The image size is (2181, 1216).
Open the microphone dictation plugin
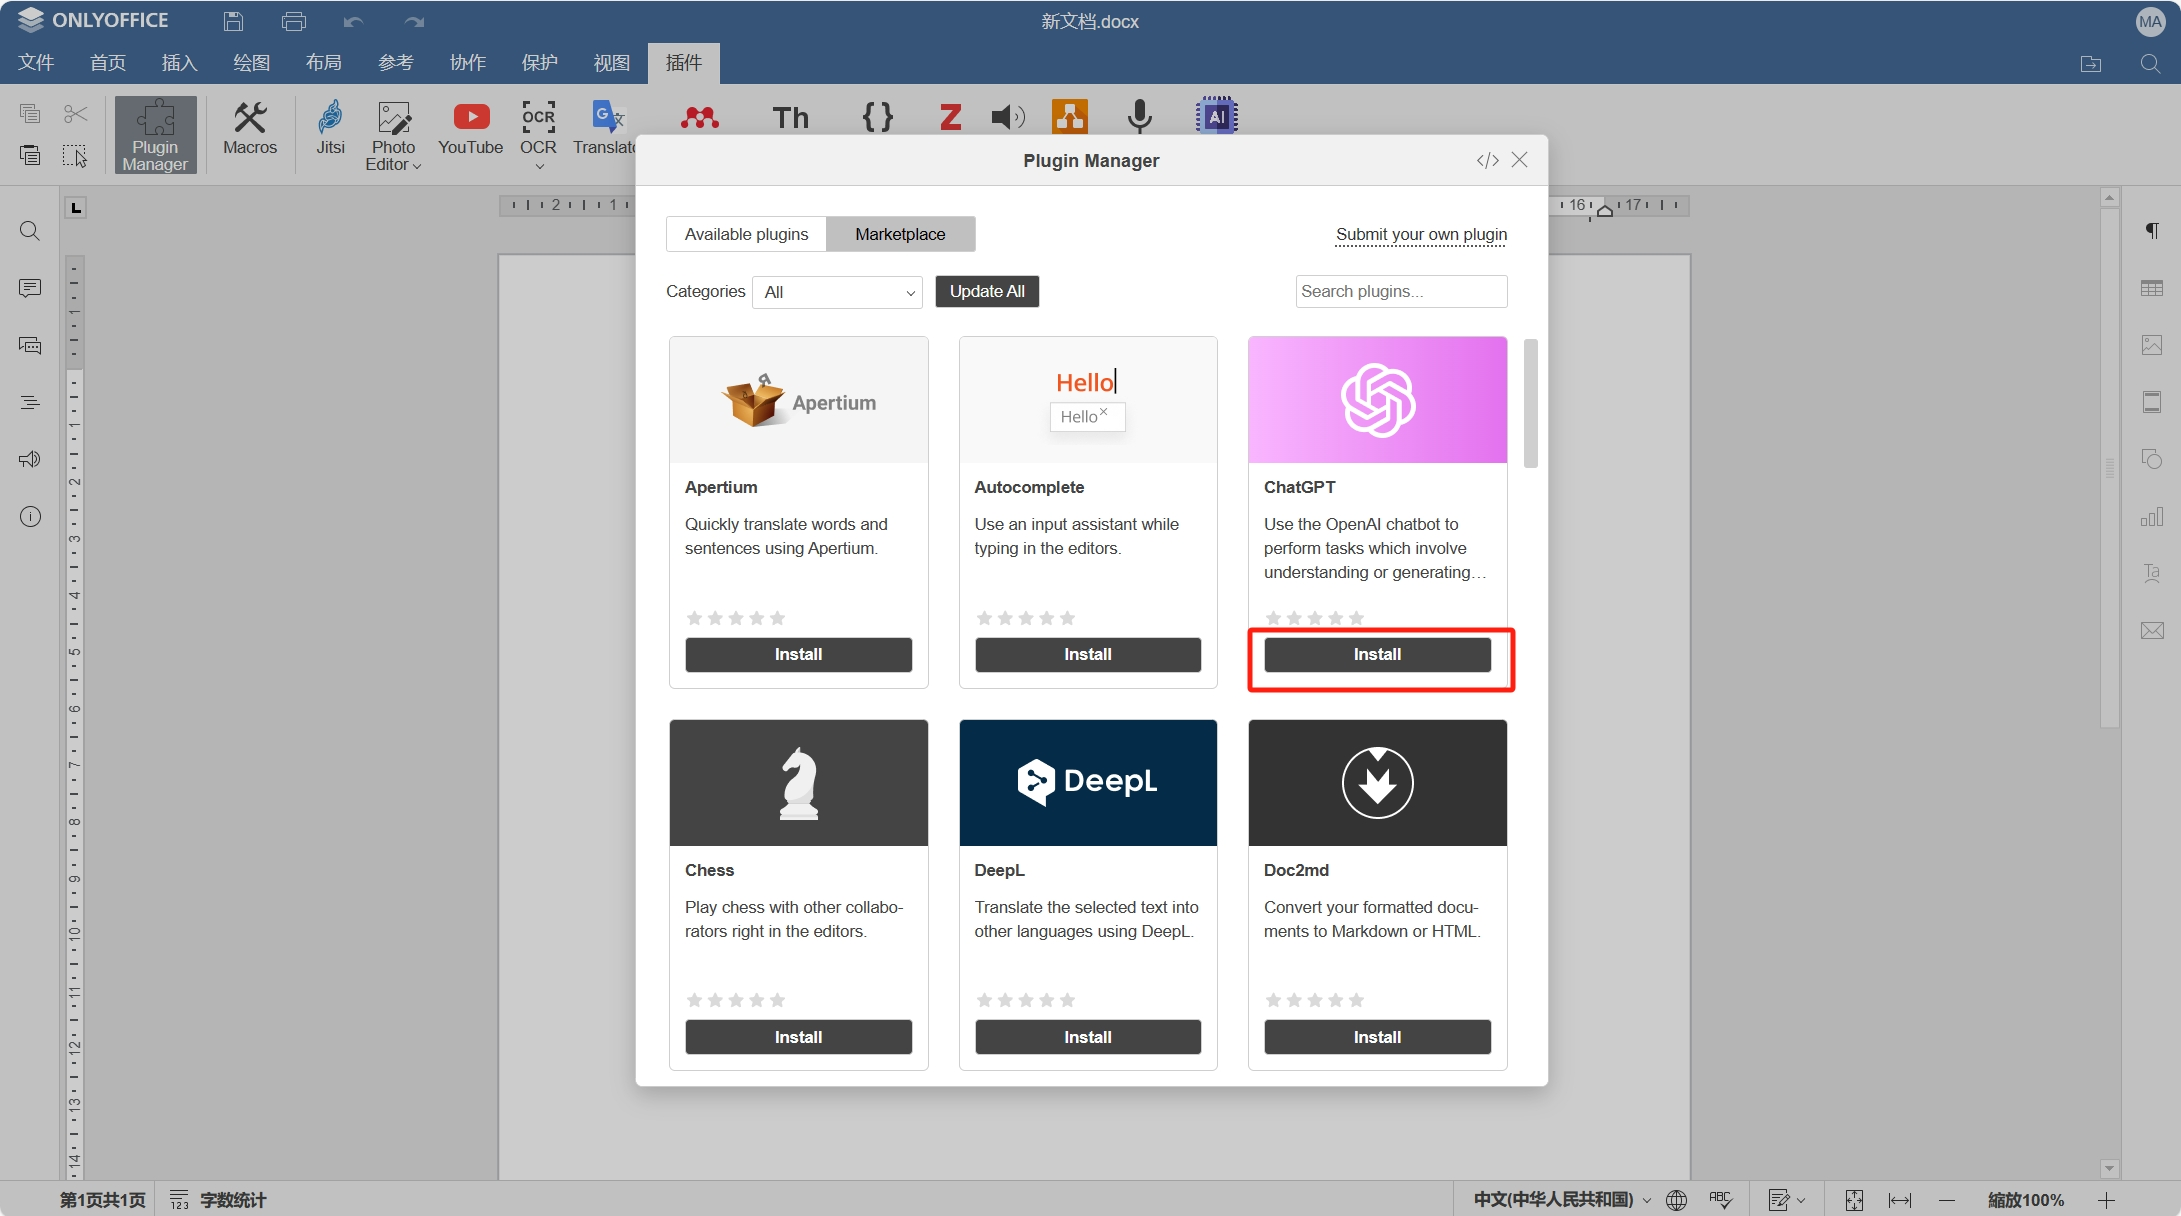[x=1139, y=116]
